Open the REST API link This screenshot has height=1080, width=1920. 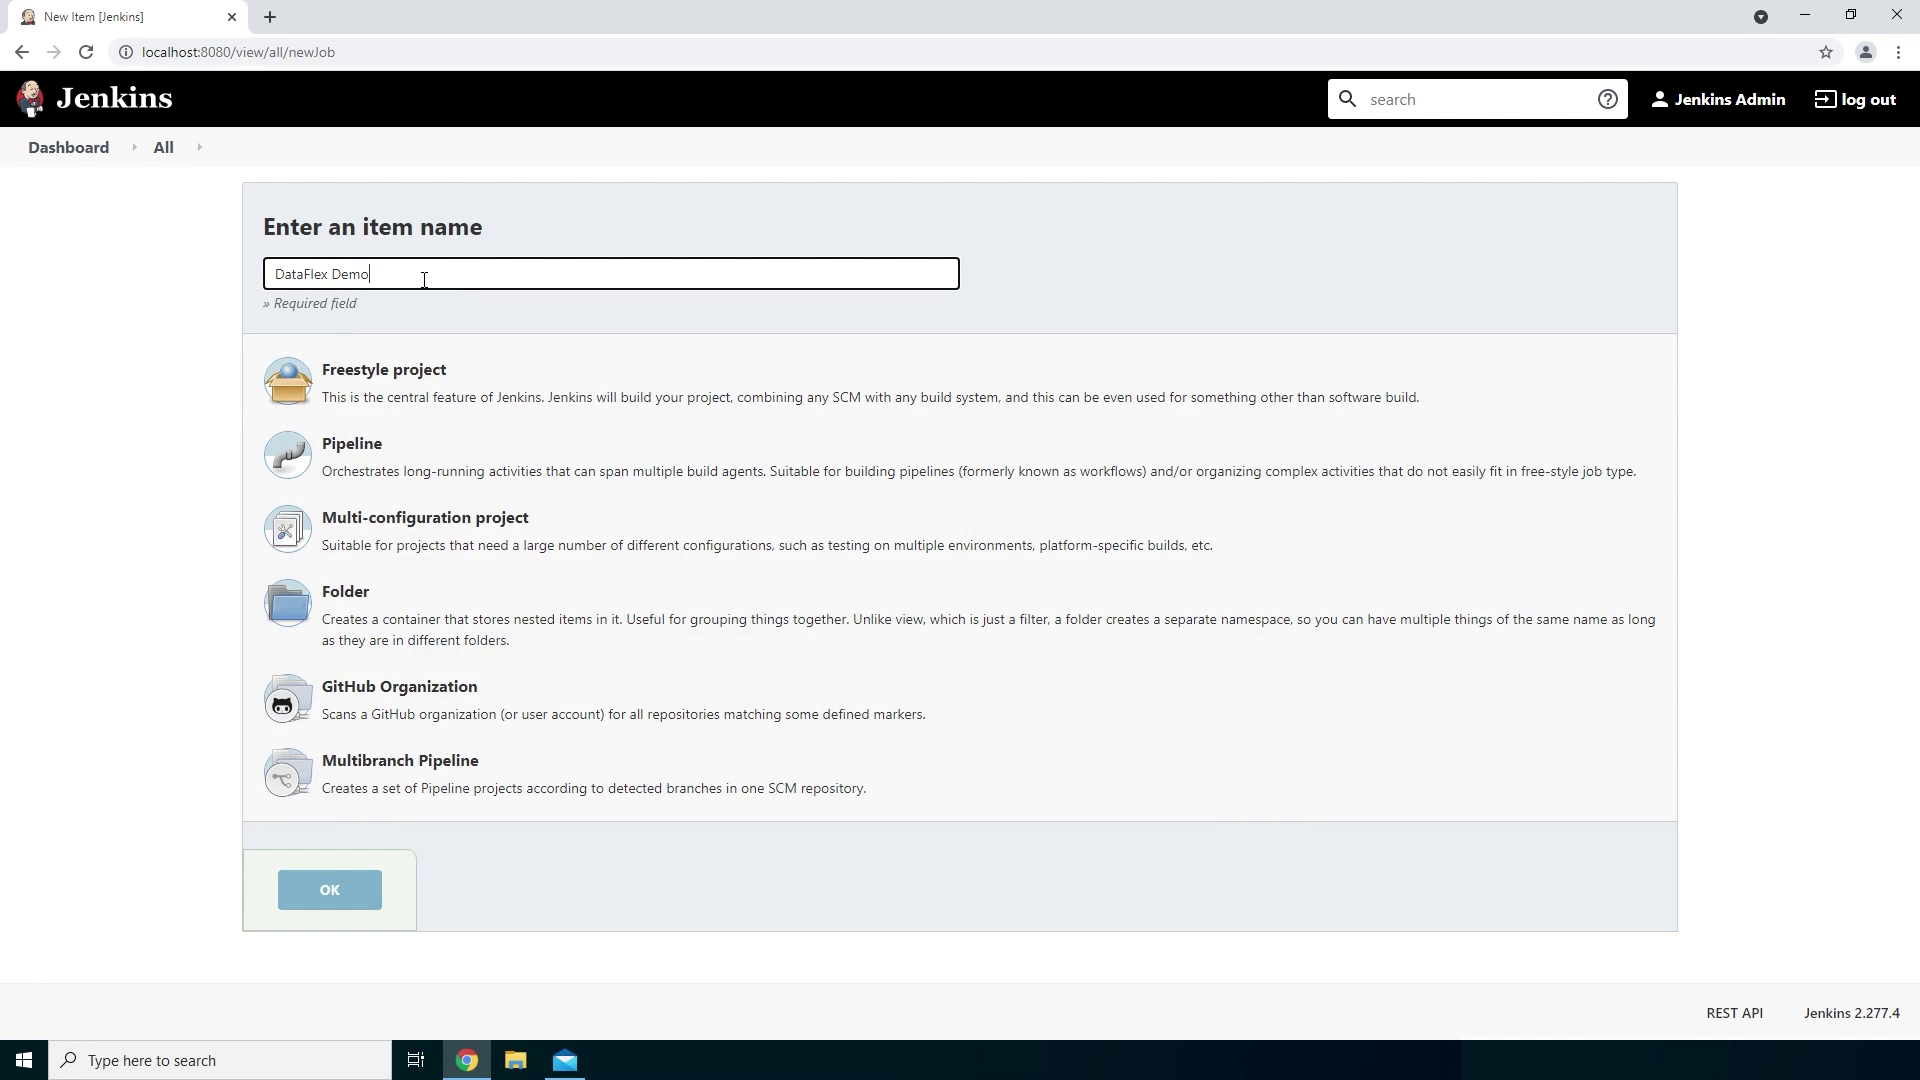click(1734, 1013)
